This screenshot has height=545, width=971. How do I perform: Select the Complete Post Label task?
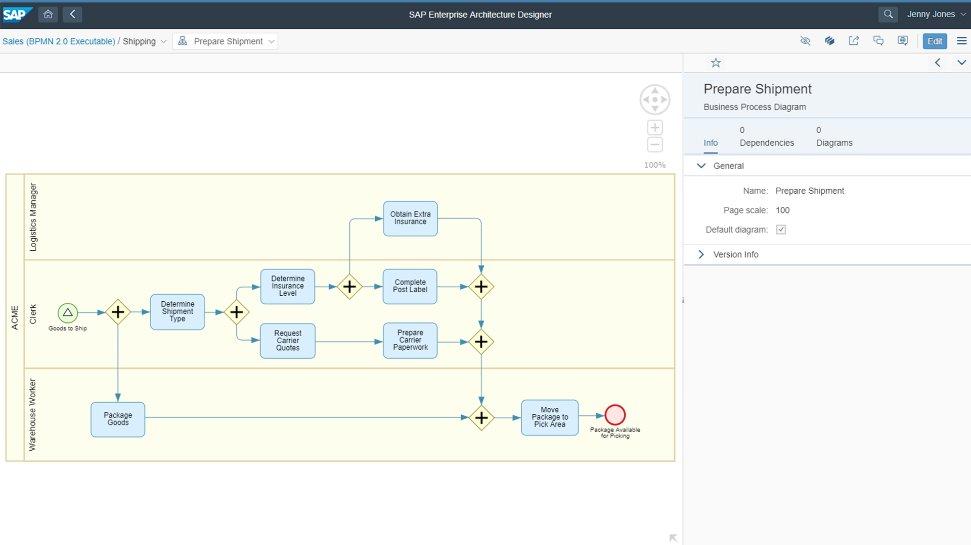click(x=410, y=287)
